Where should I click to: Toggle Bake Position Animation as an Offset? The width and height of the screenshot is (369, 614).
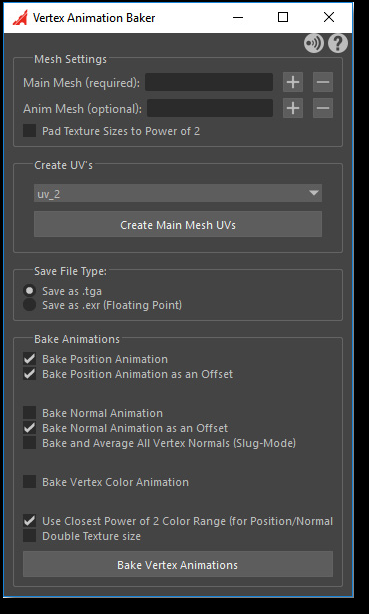(29, 374)
